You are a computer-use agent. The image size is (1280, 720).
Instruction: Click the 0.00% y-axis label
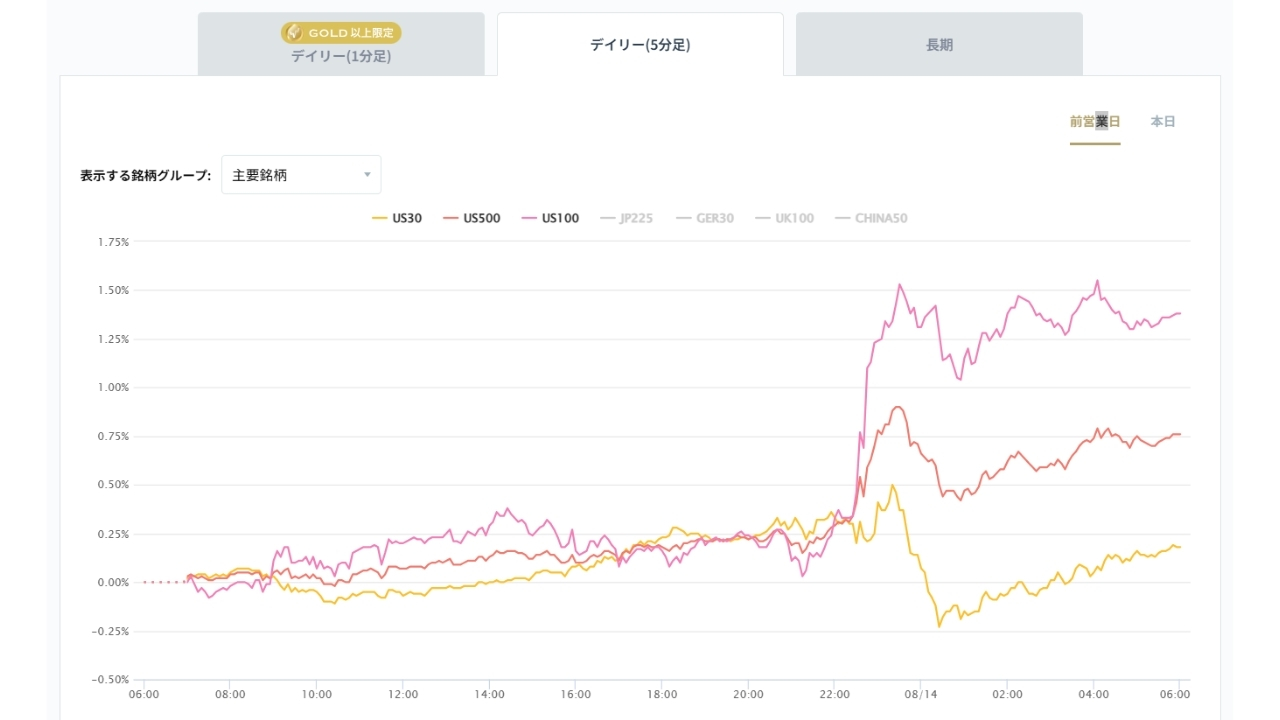click(113, 582)
